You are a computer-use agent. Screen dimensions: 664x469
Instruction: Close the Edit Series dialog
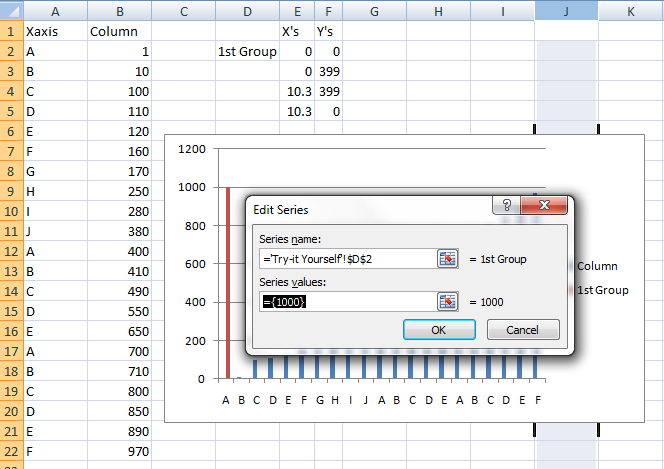[x=544, y=205]
